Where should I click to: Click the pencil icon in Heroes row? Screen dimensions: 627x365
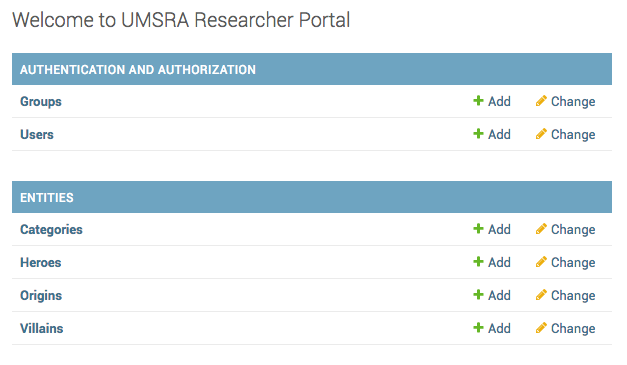point(541,262)
